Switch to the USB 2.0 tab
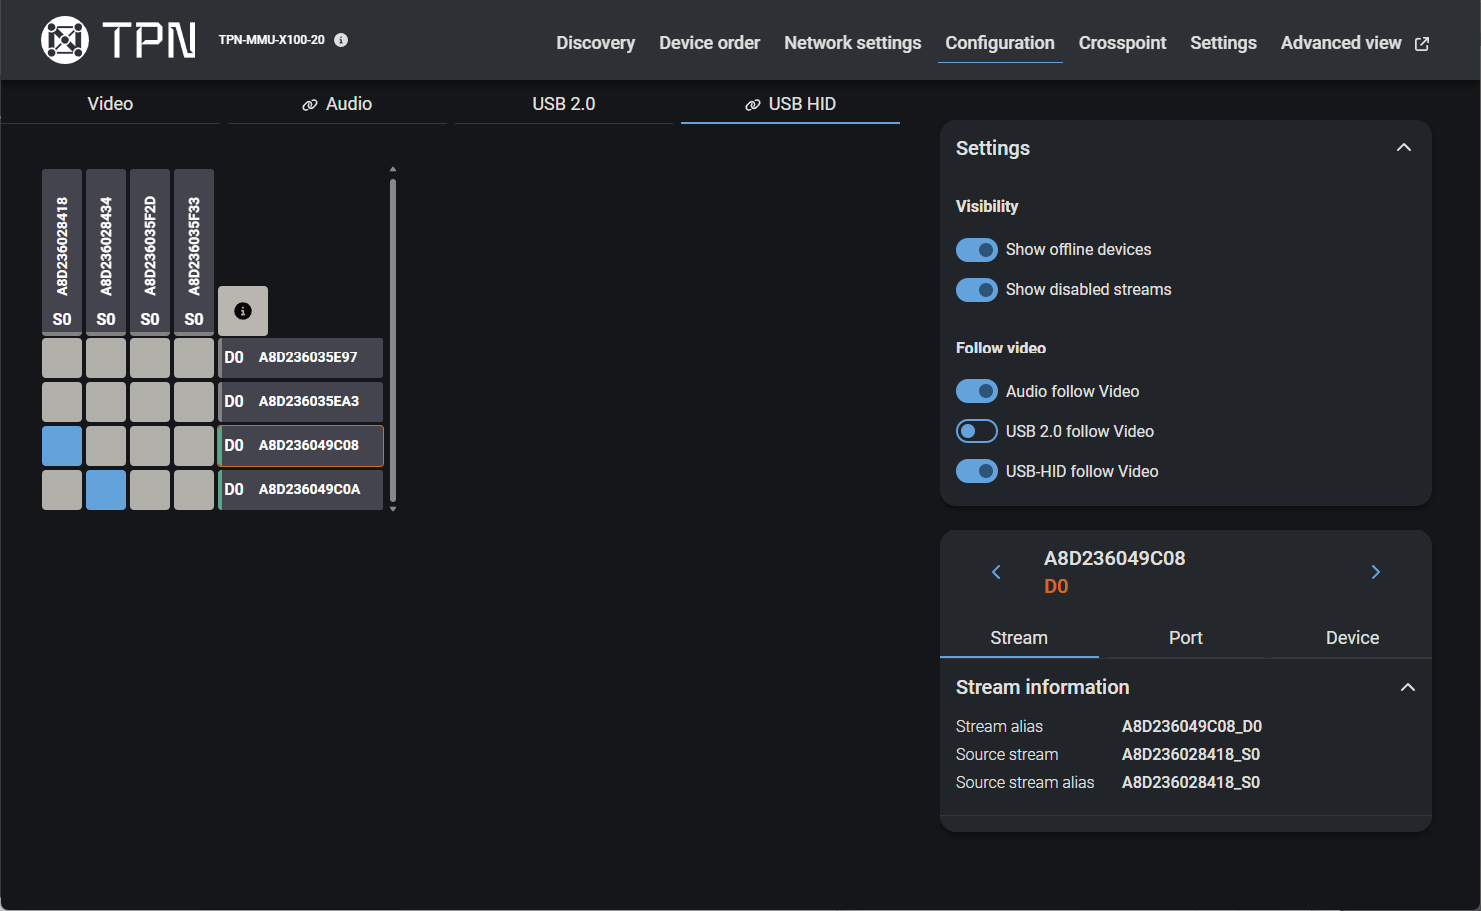 (564, 104)
